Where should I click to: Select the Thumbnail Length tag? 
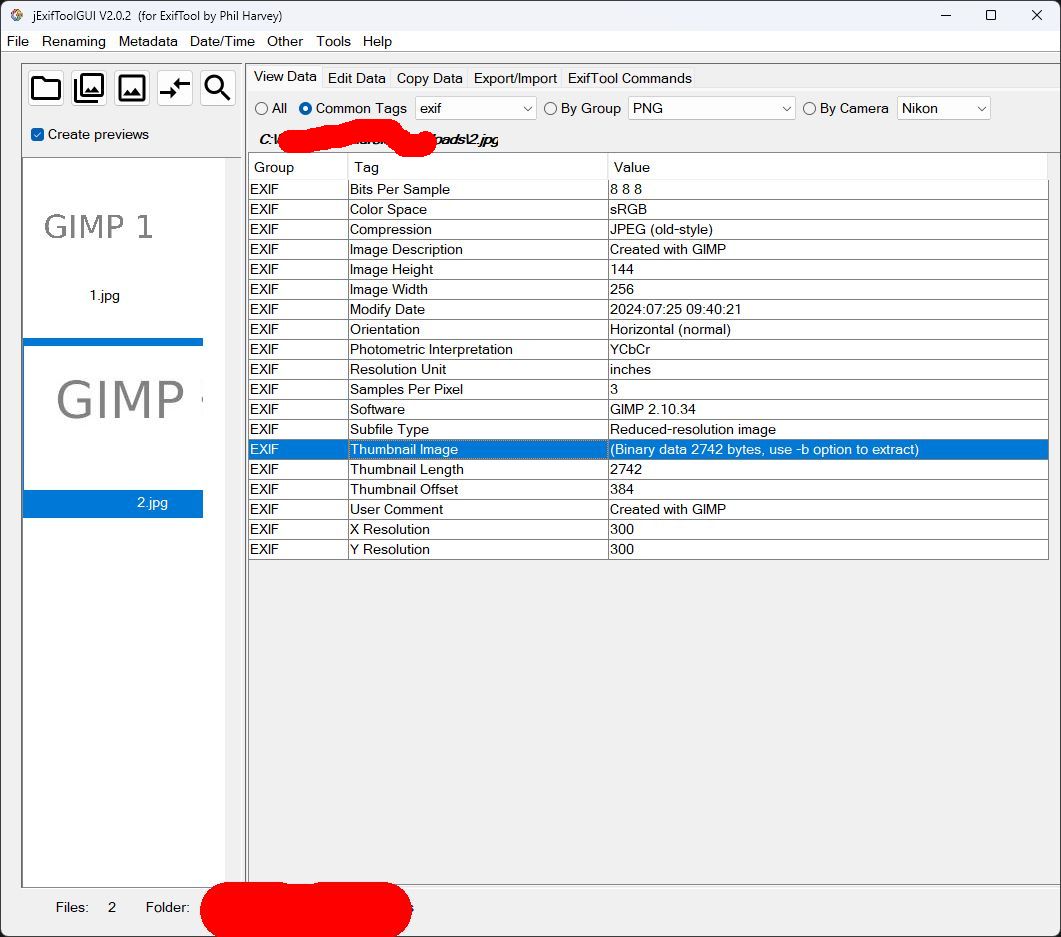[x=478, y=470]
